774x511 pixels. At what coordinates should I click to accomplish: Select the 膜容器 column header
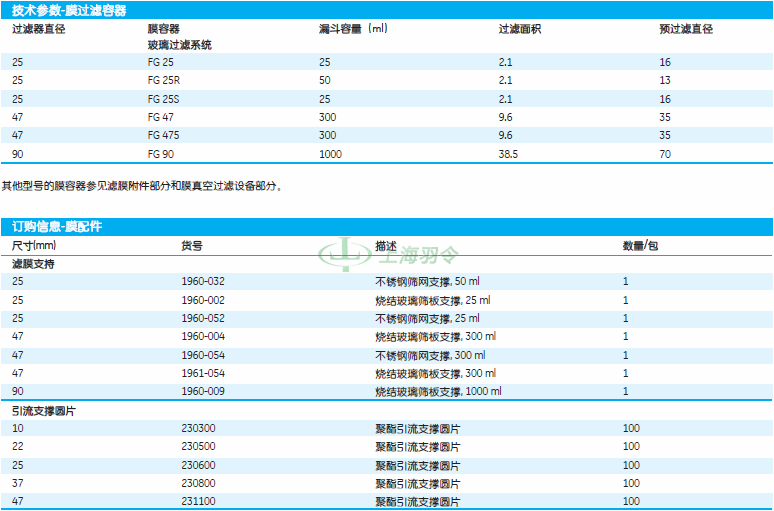pyautogui.click(x=164, y=29)
